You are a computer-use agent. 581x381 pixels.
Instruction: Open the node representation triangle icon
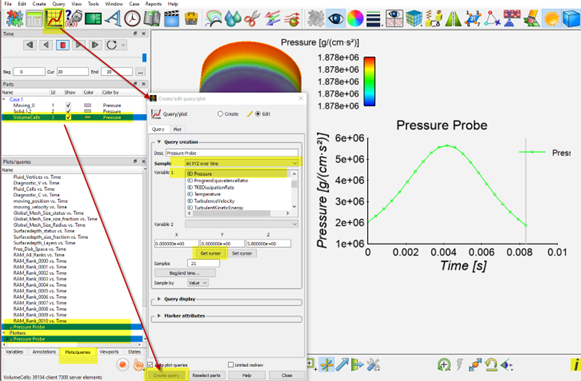click(492, 18)
